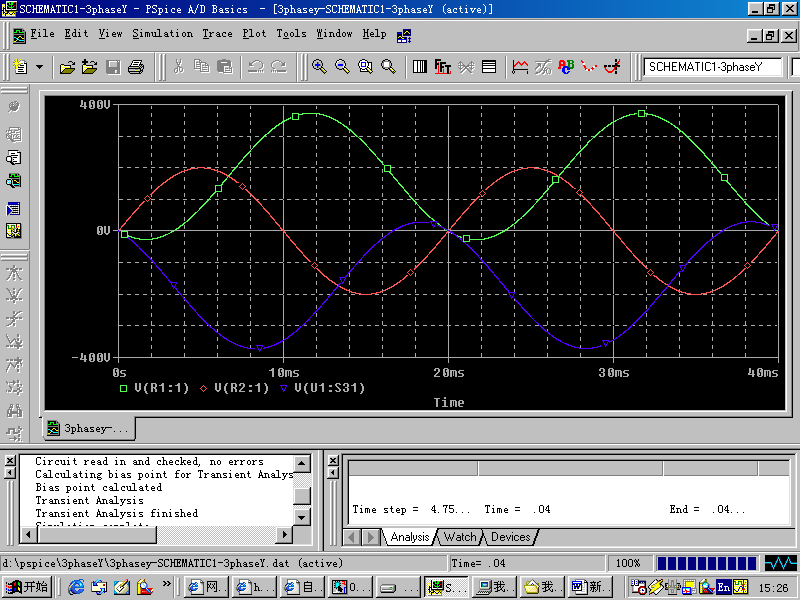Click the Start button on taskbar
The height and width of the screenshot is (600, 800).
pyautogui.click(x=28, y=587)
